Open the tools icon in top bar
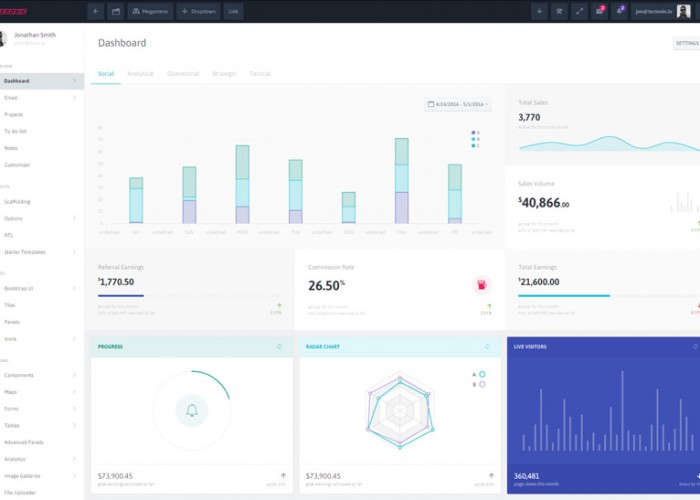 pos(559,12)
